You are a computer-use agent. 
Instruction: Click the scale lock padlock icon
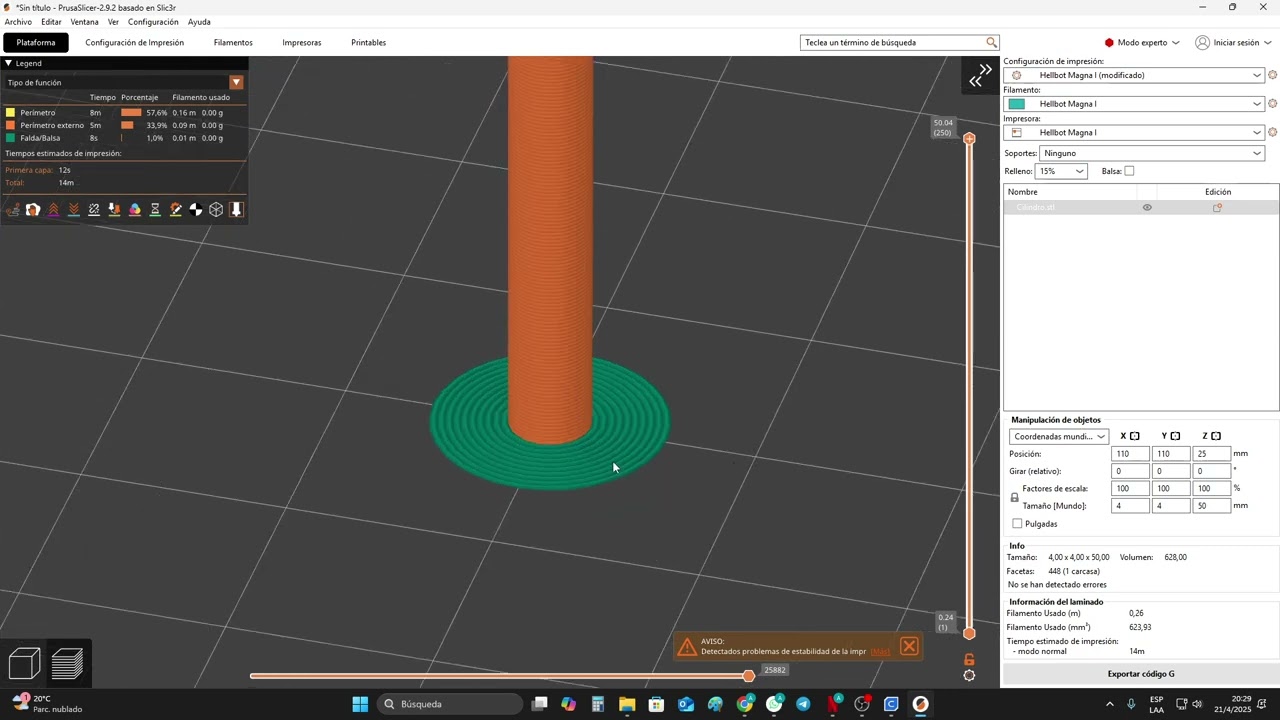coord(1014,497)
